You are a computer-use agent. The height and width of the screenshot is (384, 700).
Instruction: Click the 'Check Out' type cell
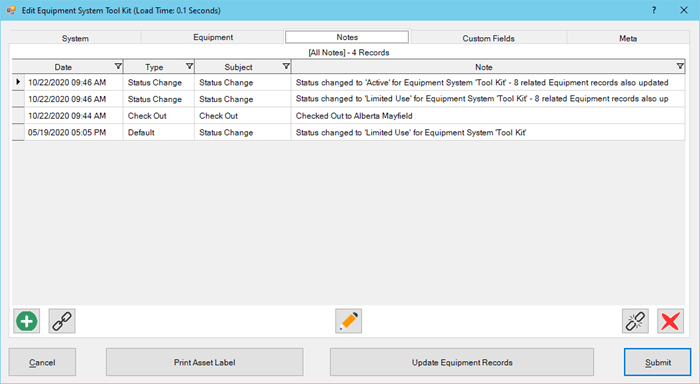pos(158,116)
